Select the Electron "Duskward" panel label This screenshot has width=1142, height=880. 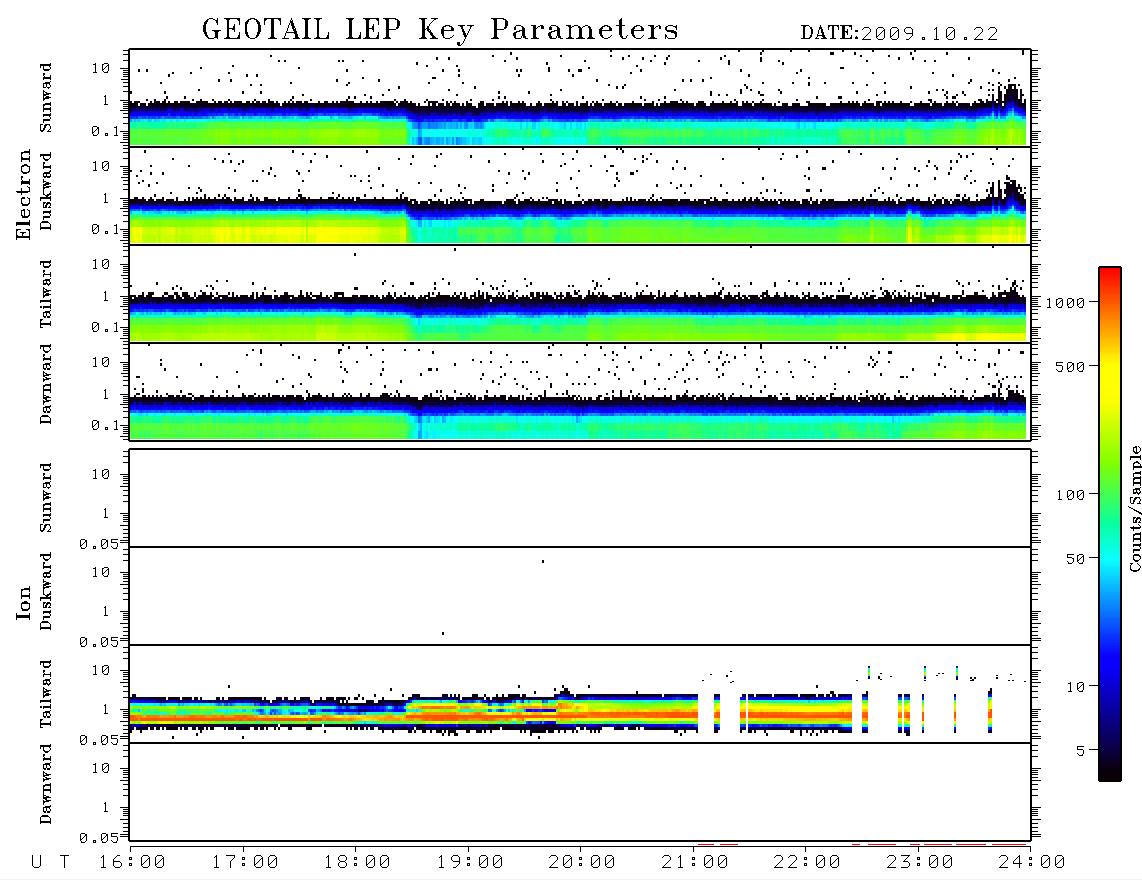tap(46, 192)
